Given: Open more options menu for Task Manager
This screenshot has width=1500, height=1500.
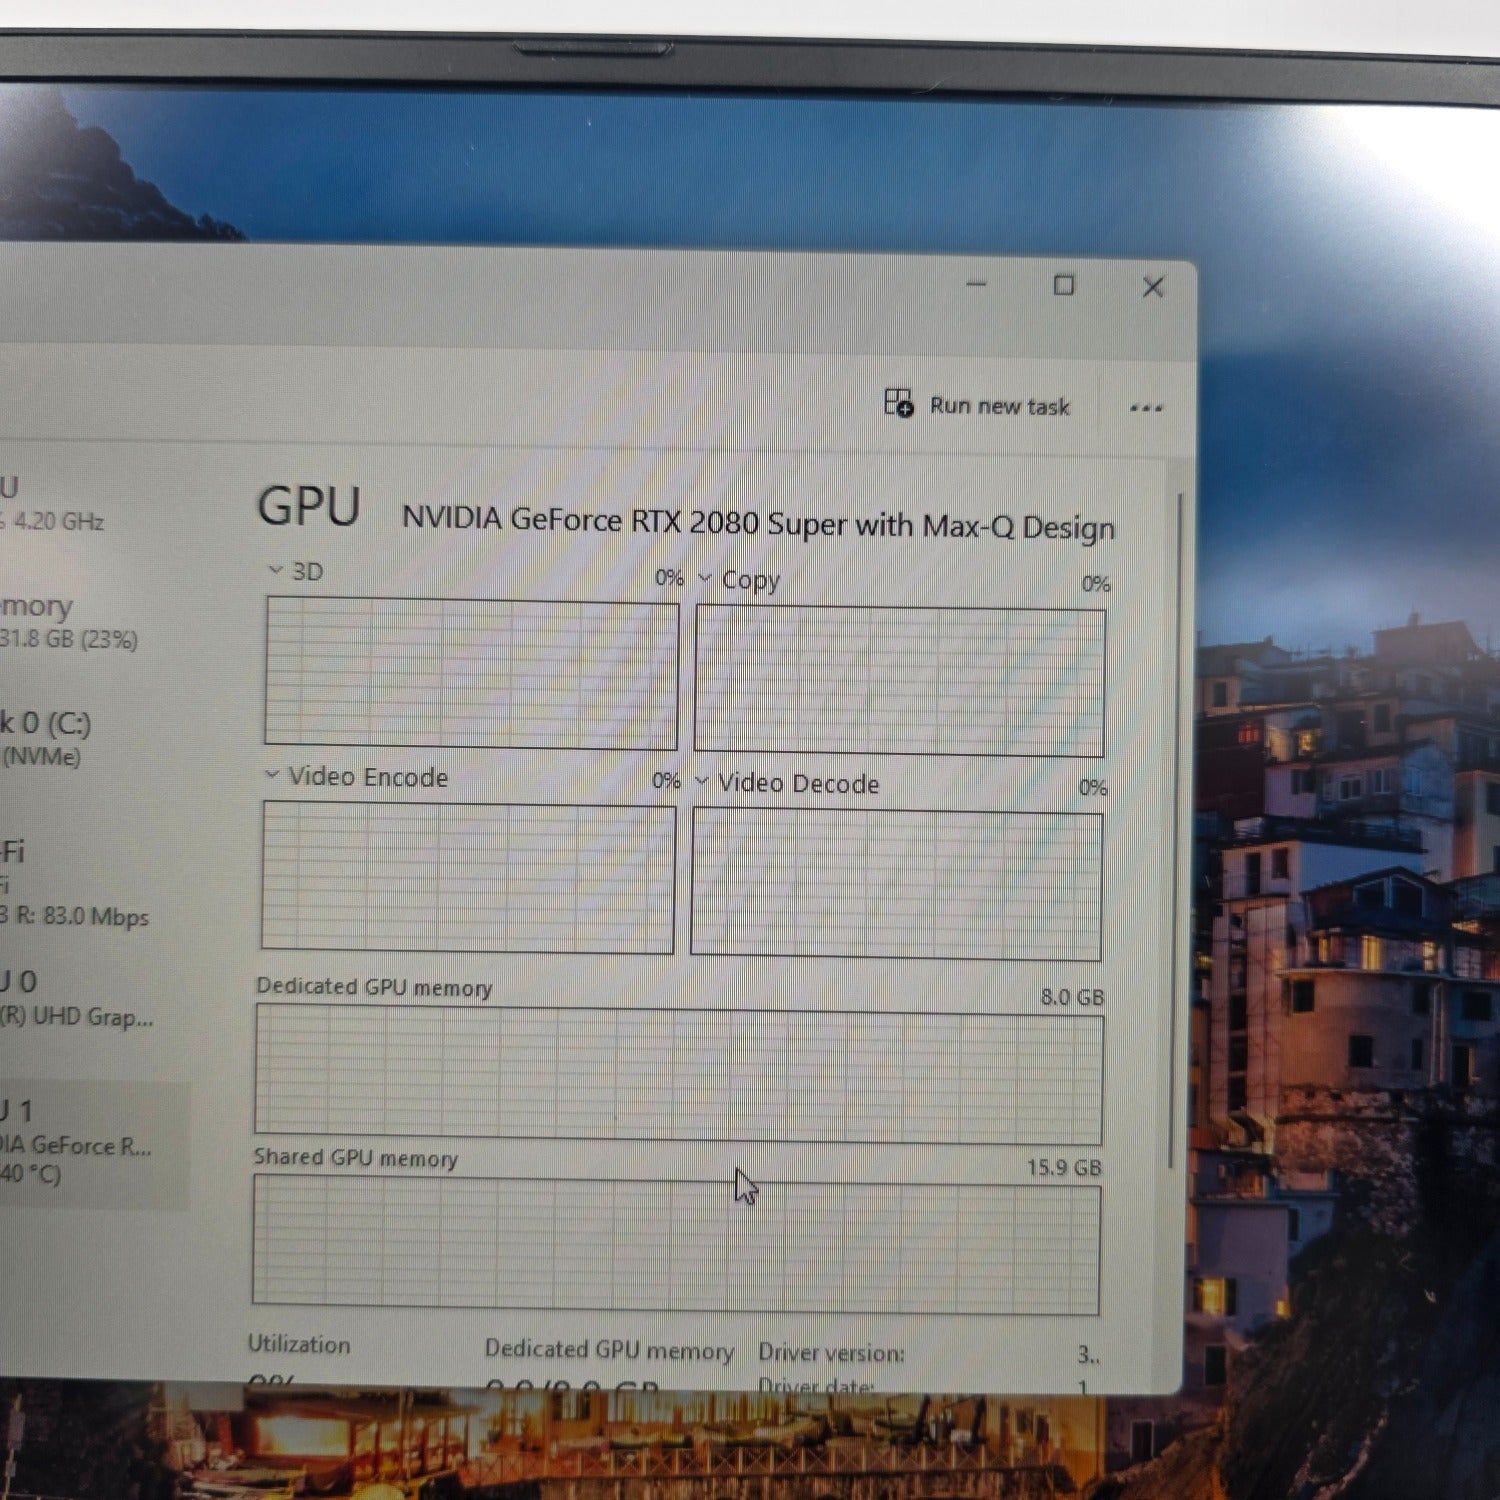Looking at the screenshot, I should [x=1146, y=407].
